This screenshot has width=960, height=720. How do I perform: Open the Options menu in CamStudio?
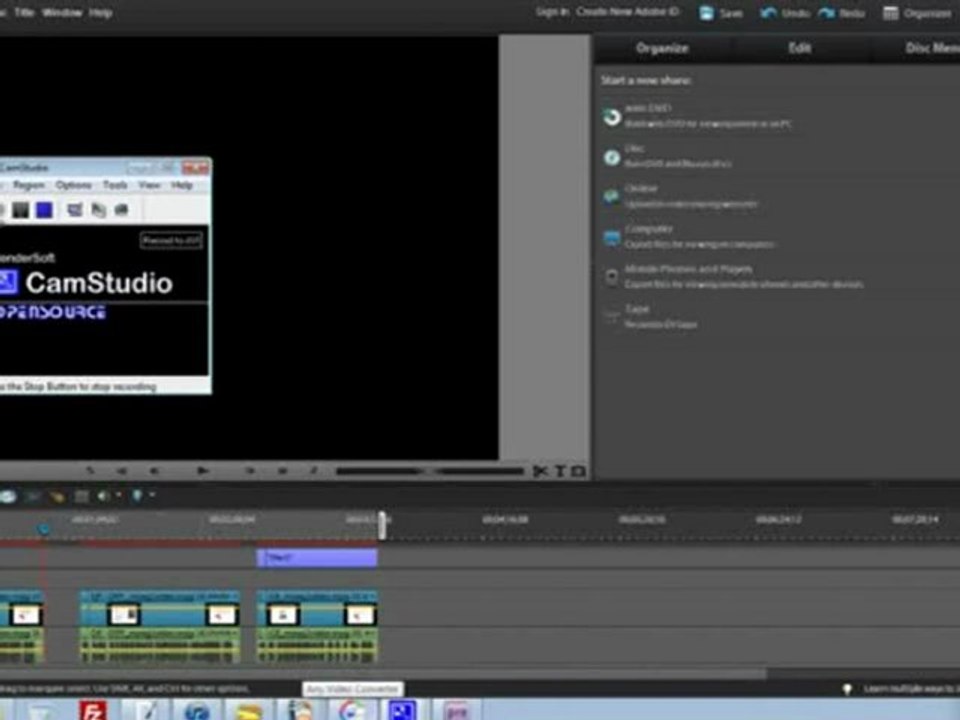(73, 185)
